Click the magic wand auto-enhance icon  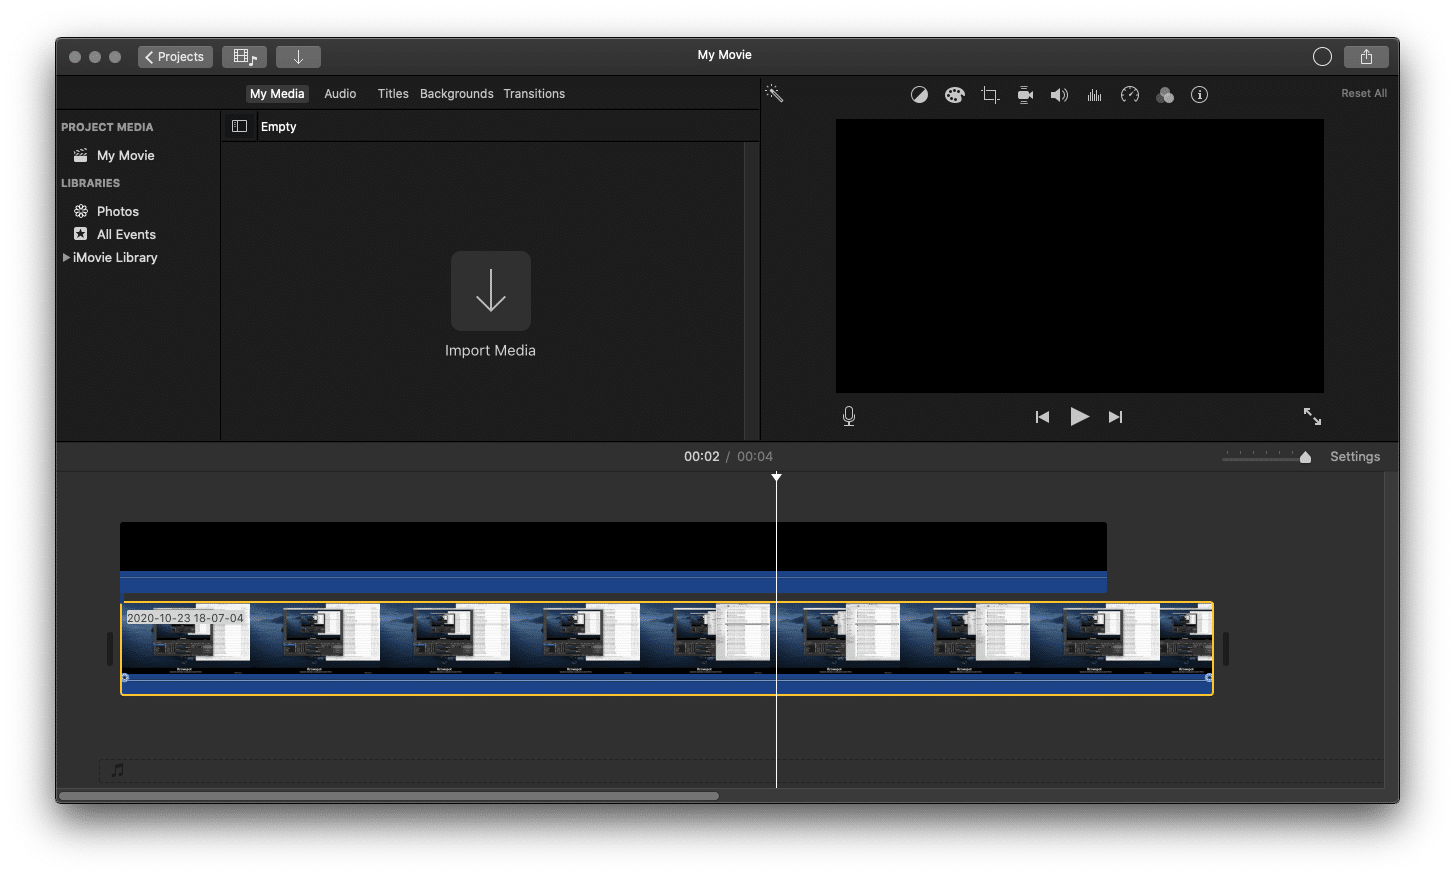[774, 94]
